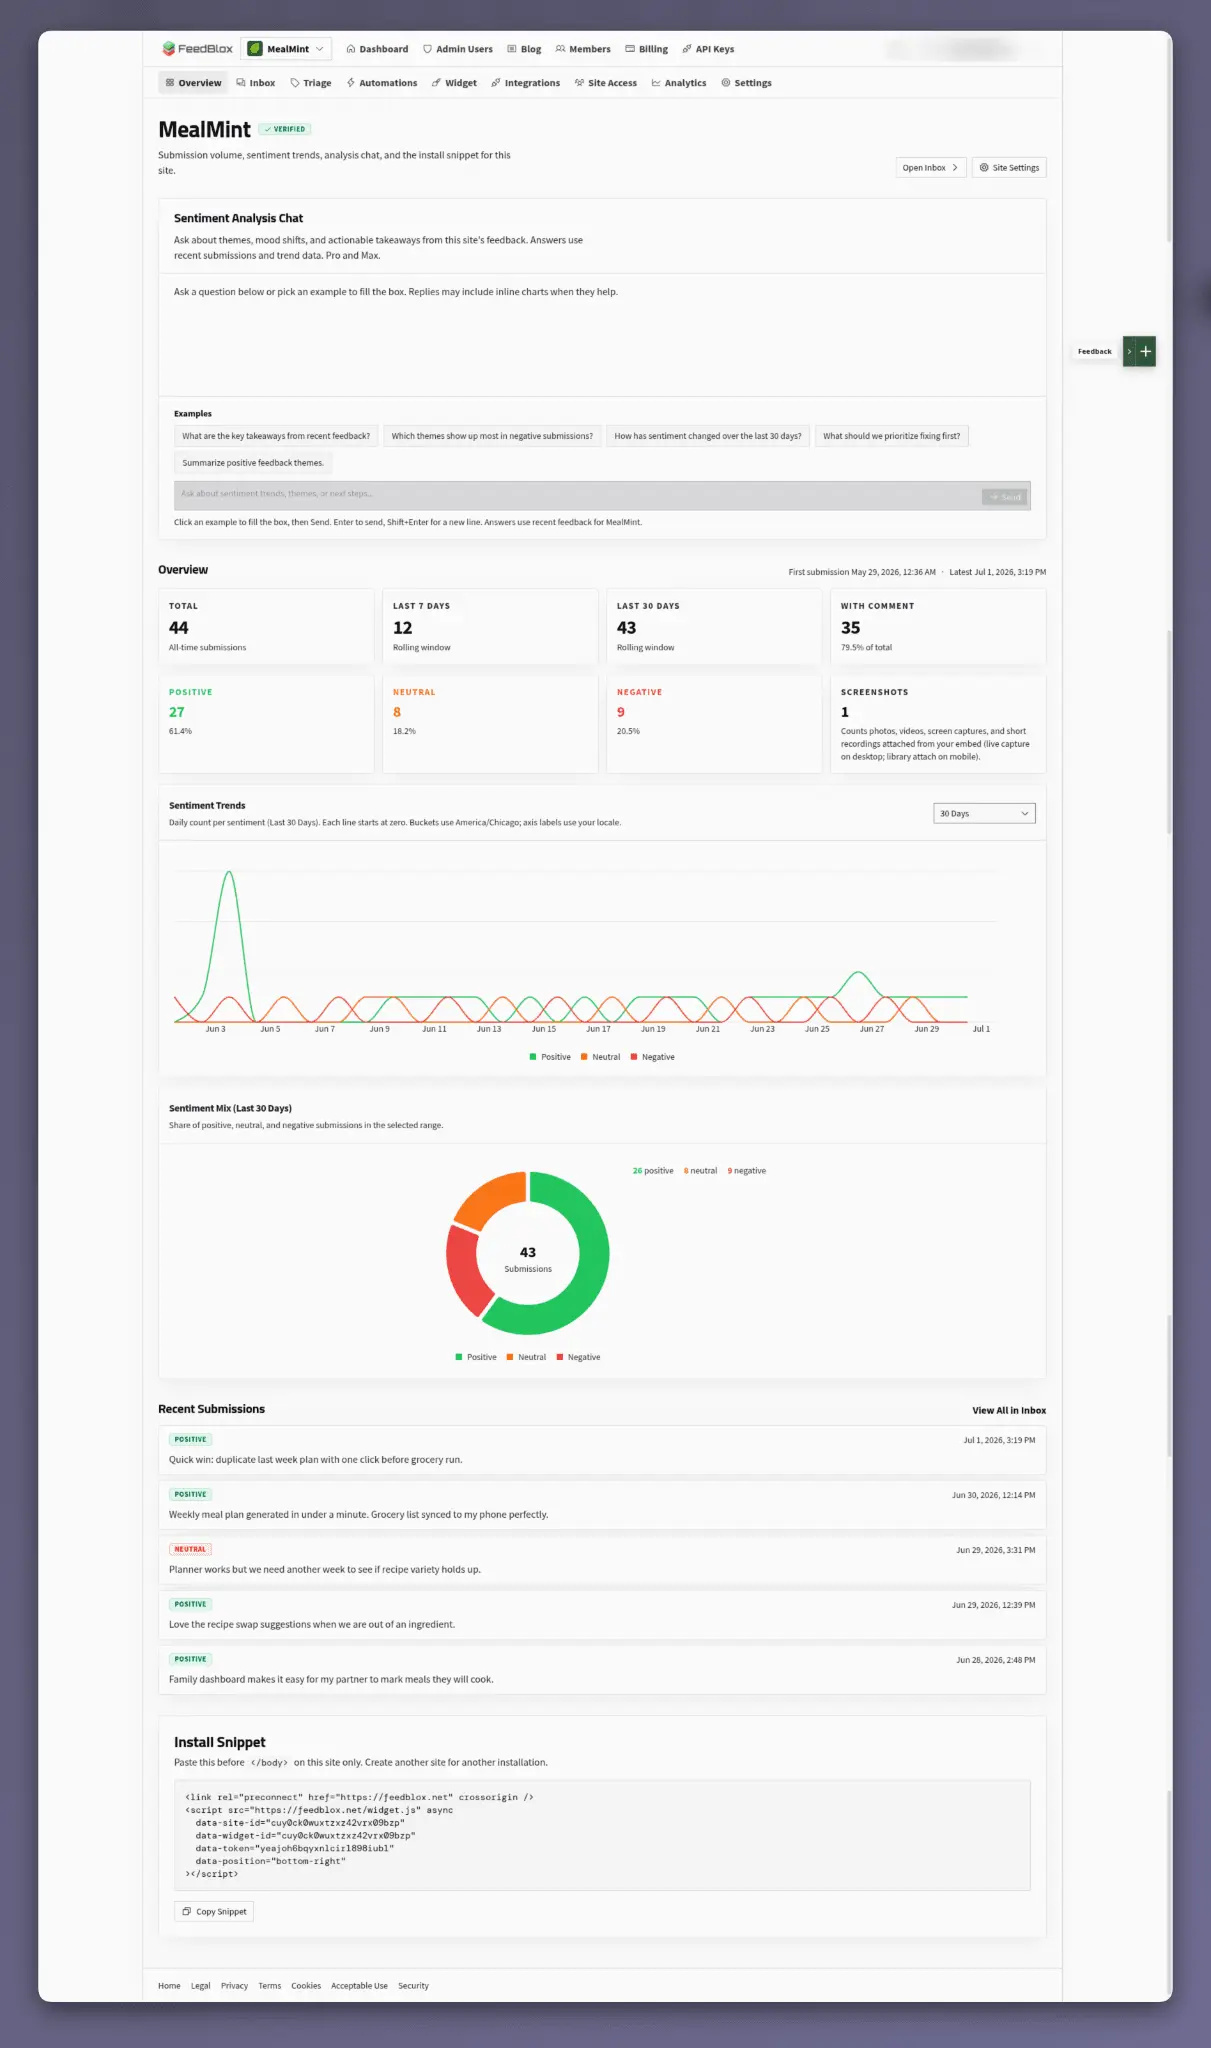1211x2048 pixels.
Task: Open the MealMint site selector dropdown
Action: pyautogui.click(x=286, y=49)
